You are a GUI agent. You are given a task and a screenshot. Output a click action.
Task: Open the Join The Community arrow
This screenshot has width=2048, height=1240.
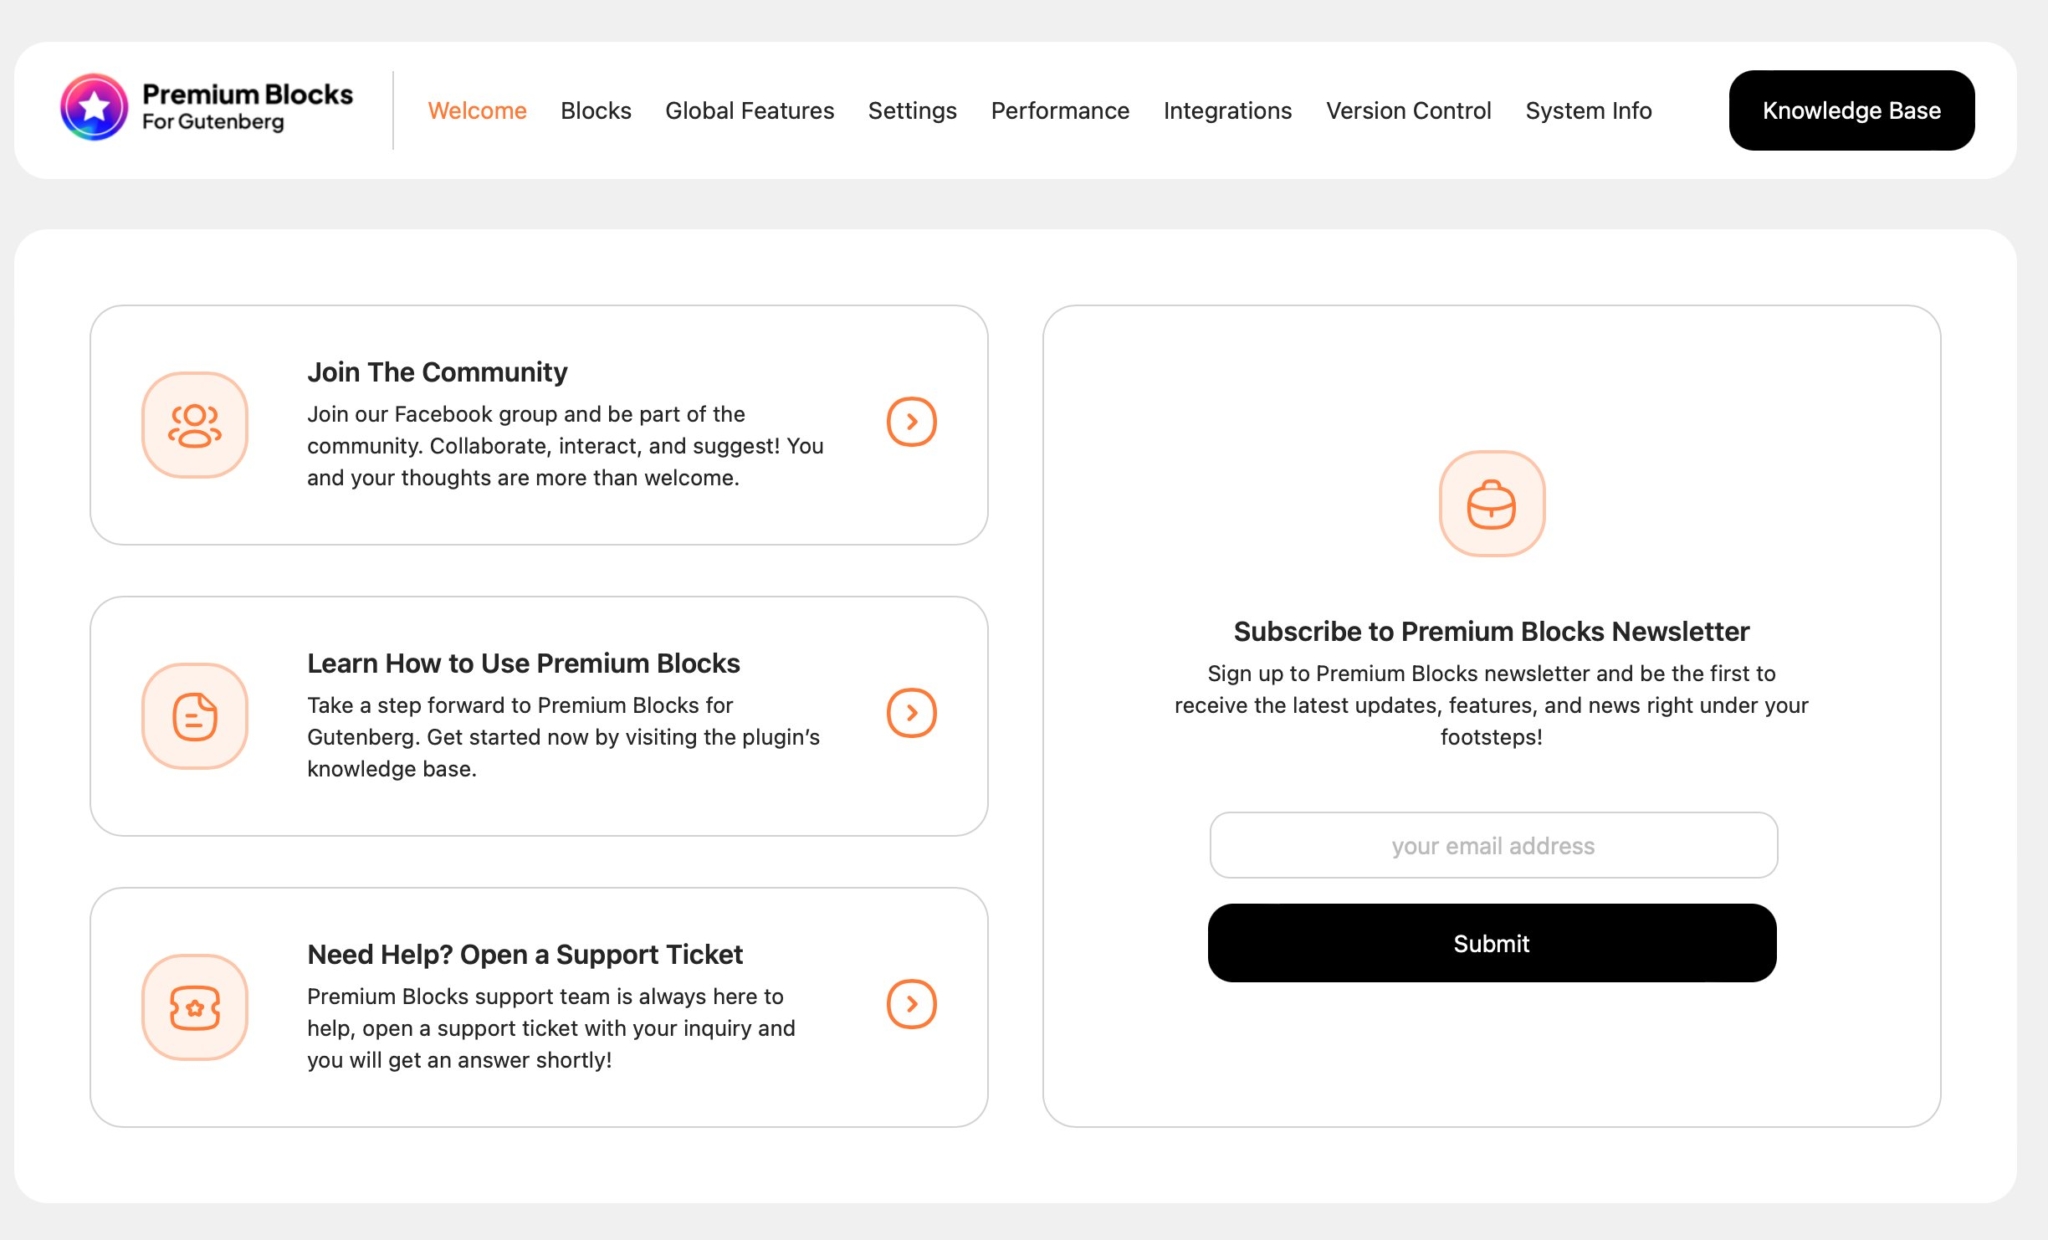point(911,422)
